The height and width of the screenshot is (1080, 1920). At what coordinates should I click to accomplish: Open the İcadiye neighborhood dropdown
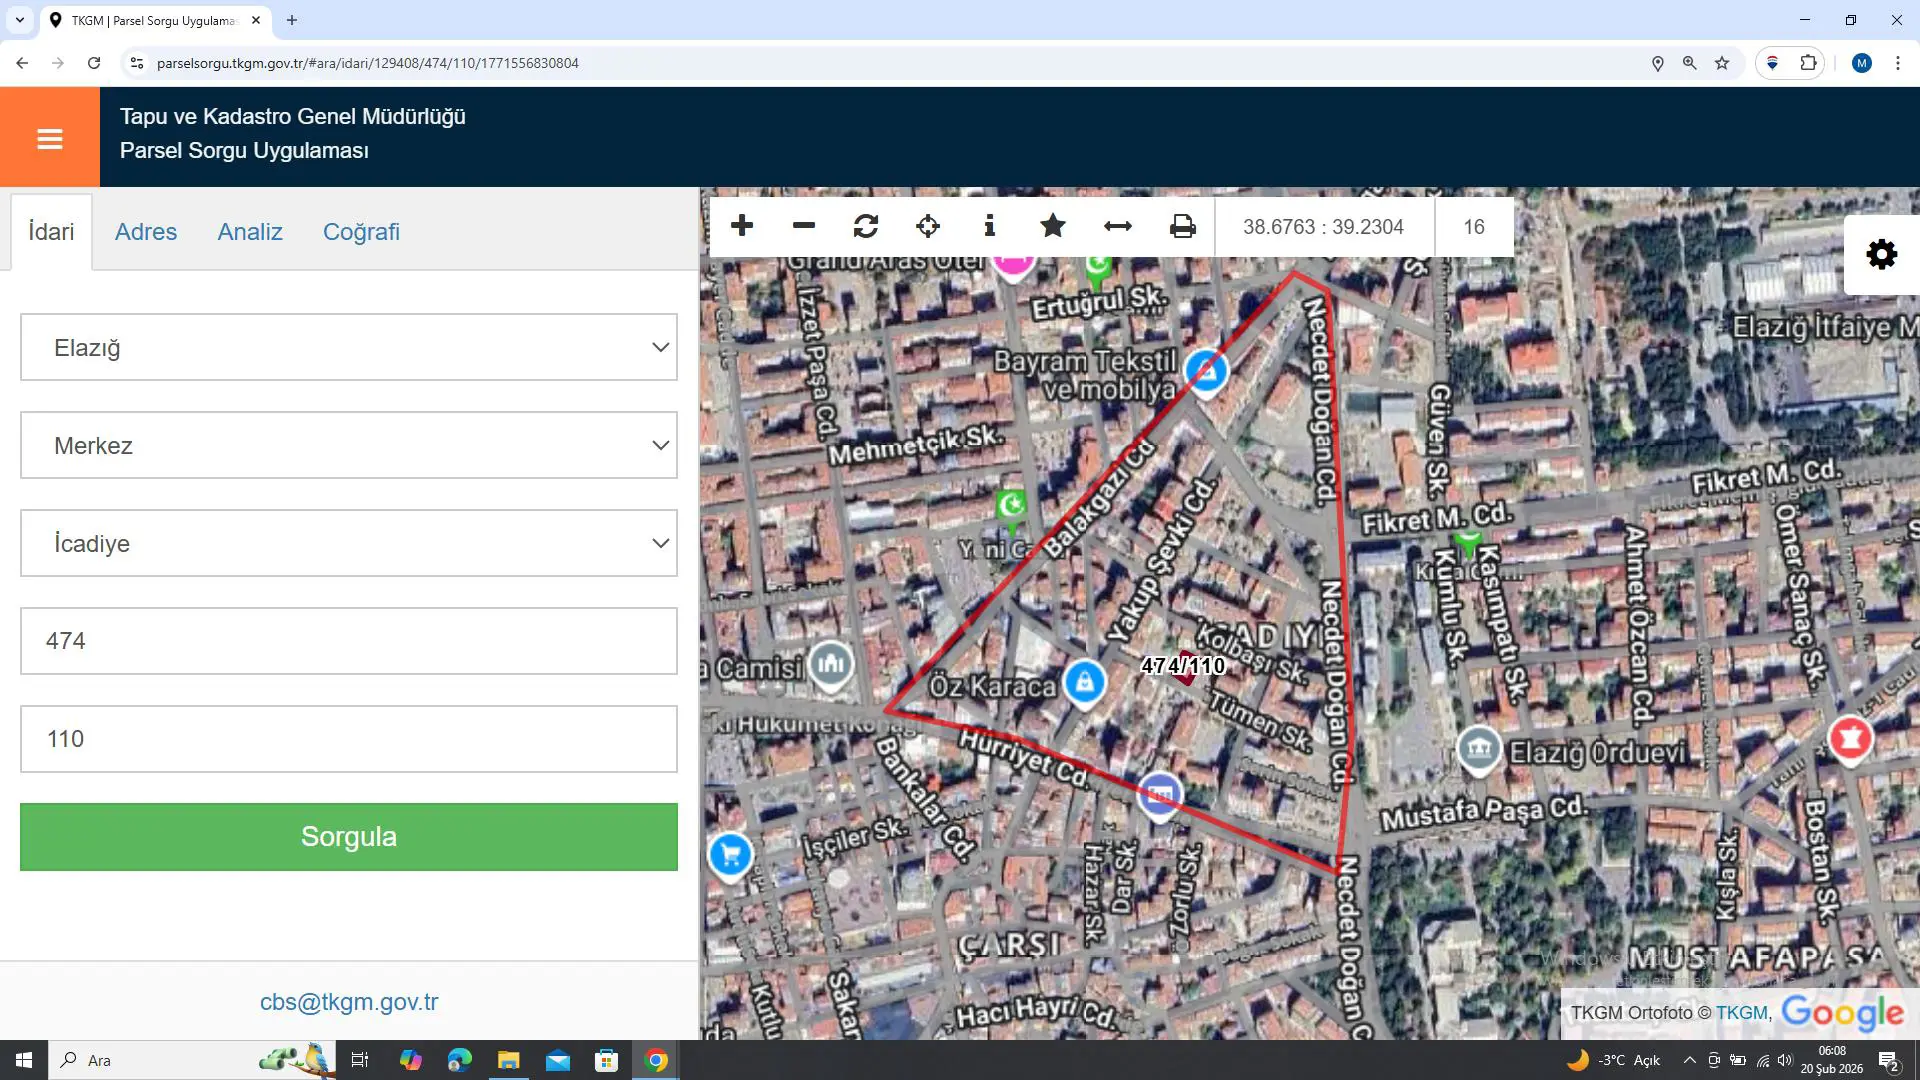349,543
